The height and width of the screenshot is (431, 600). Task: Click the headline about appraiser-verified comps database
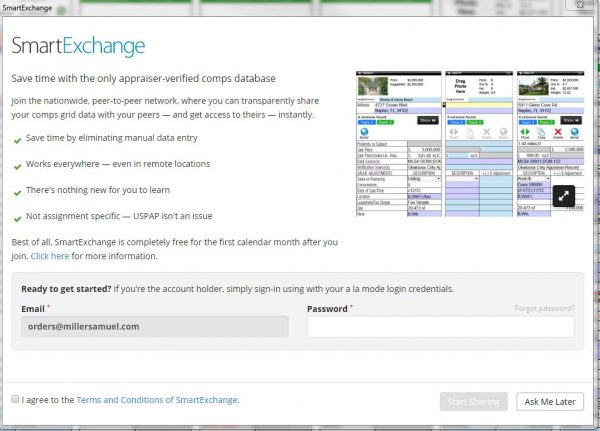(143, 78)
